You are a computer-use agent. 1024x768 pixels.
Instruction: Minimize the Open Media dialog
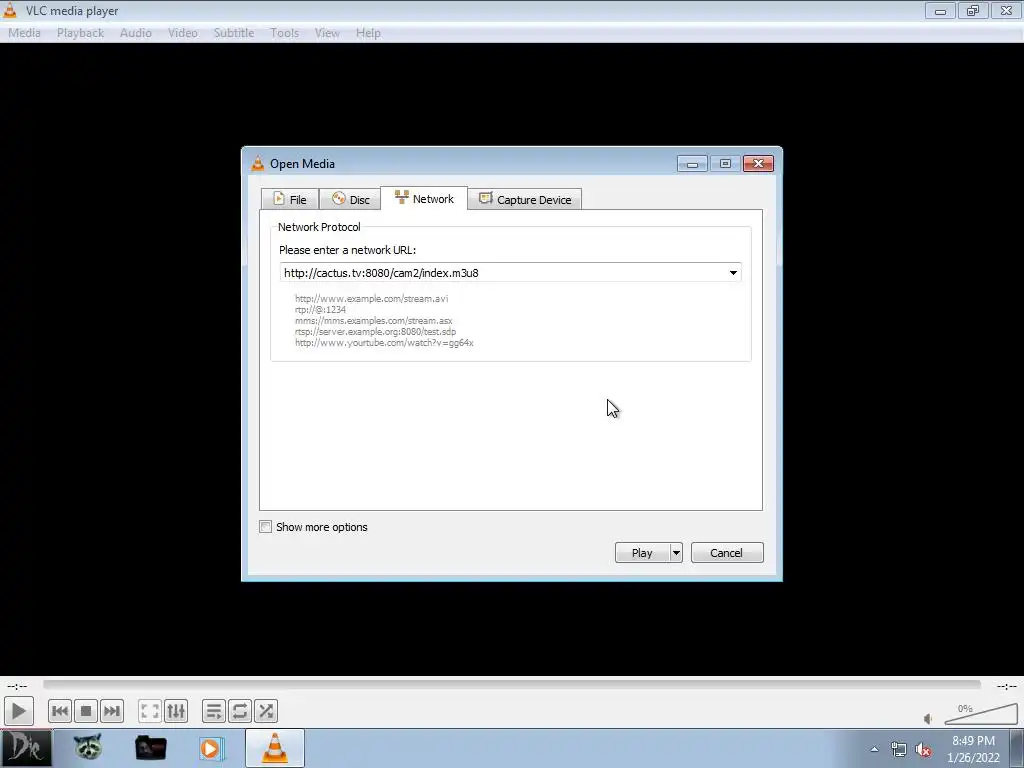pos(692,163)
